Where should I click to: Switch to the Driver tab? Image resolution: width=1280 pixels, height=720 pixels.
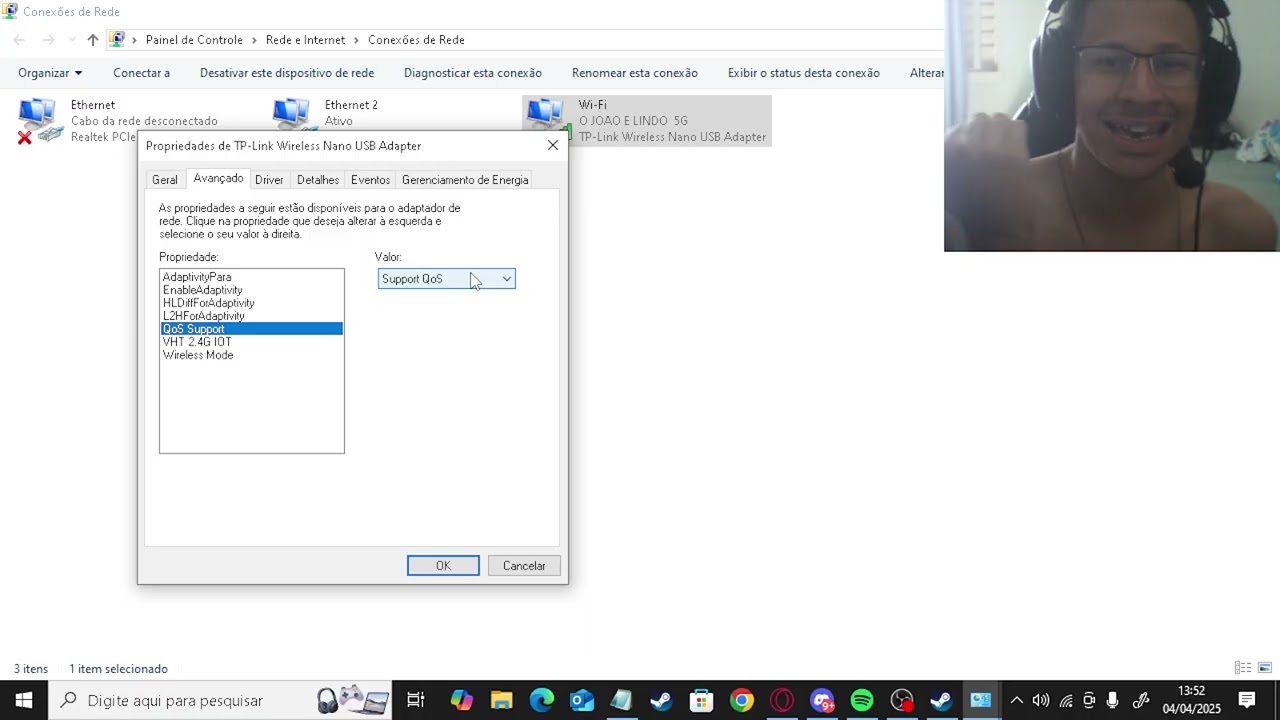269,180
